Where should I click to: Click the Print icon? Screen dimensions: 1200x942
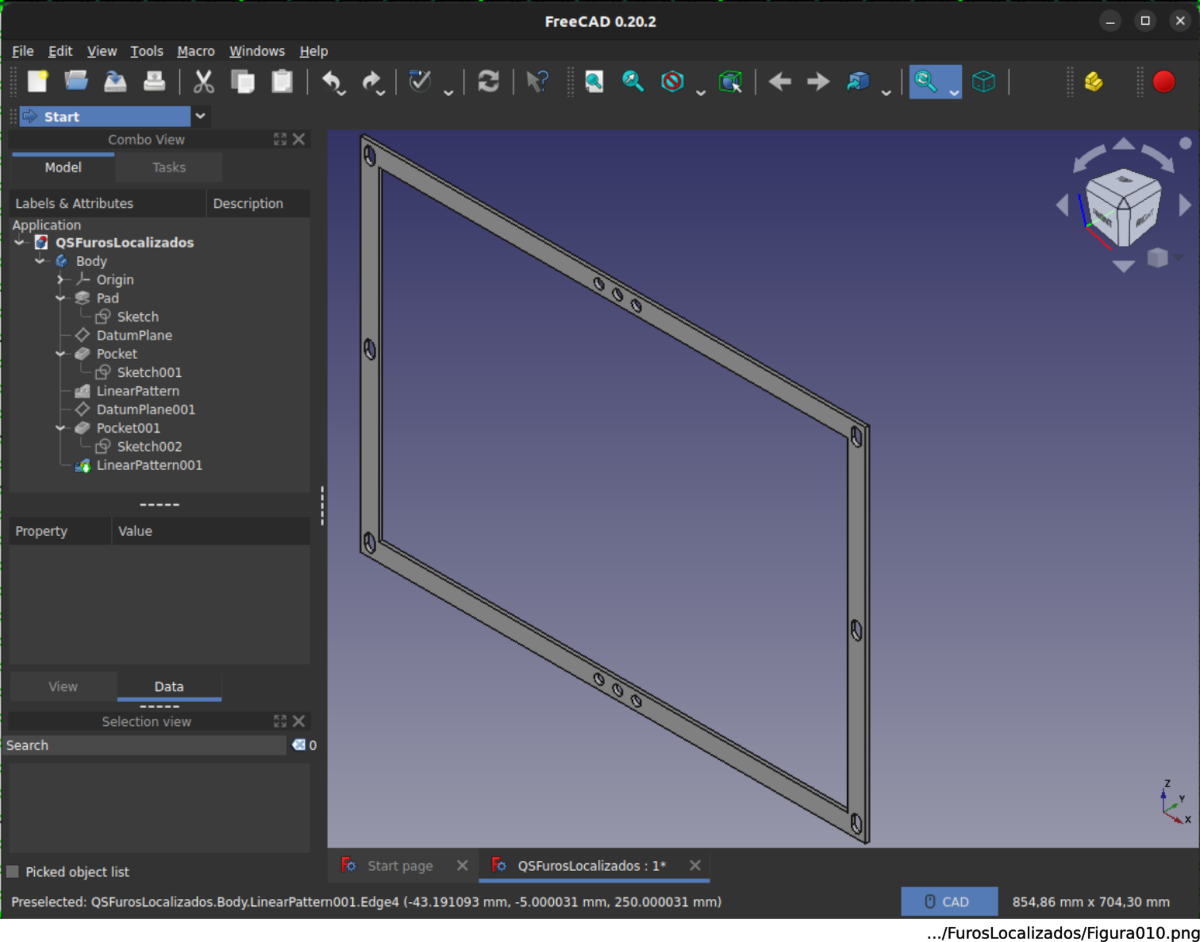pos(154,82)
